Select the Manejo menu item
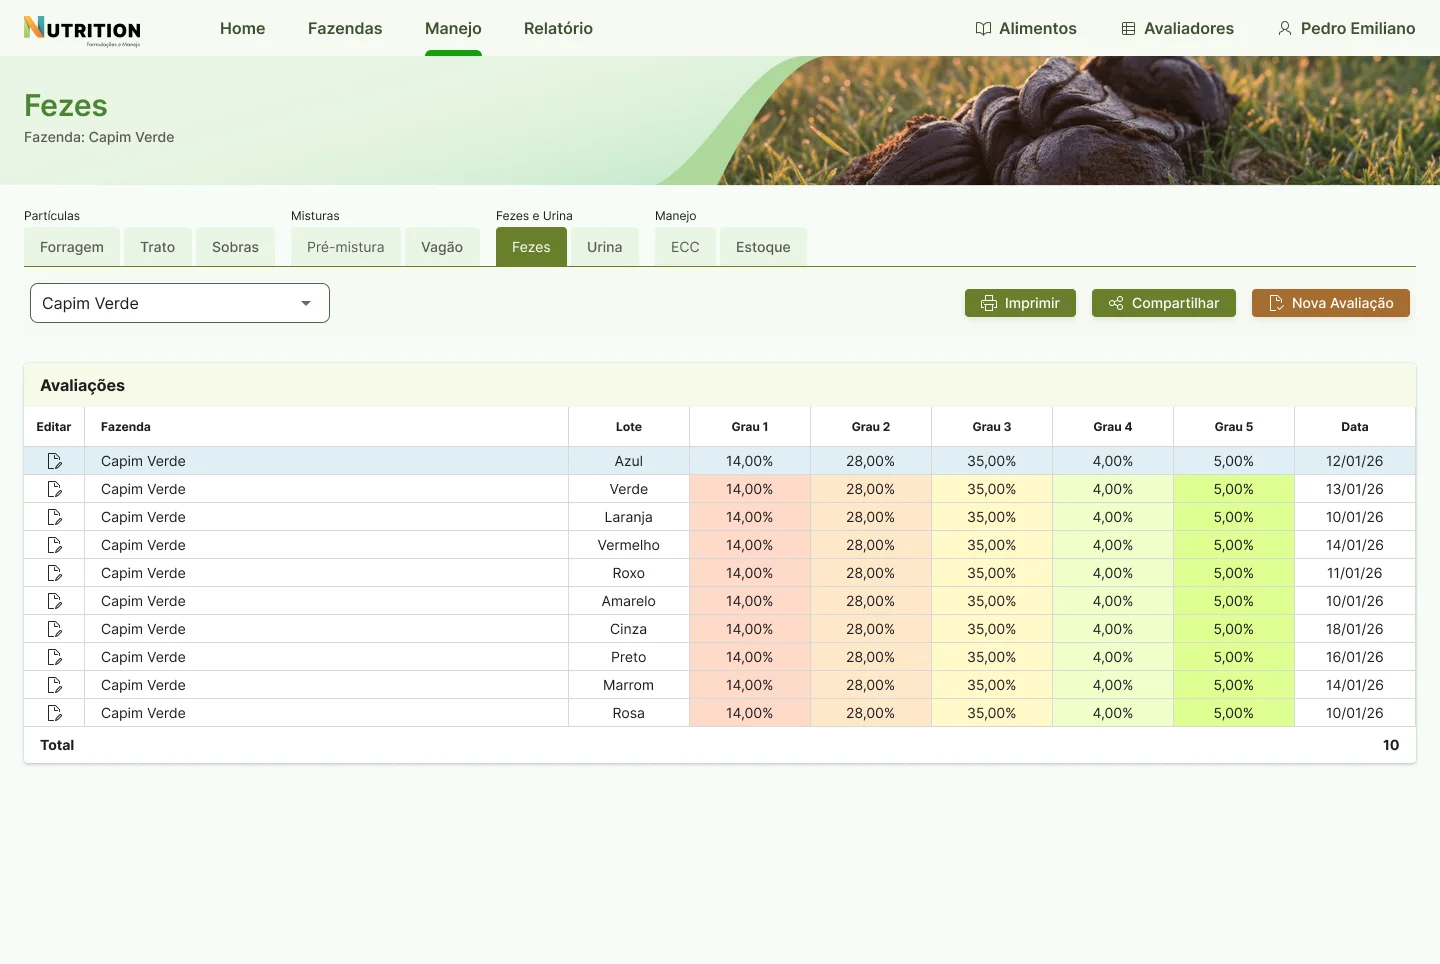This screenshot has width=1440, height=964. (453, 28)
